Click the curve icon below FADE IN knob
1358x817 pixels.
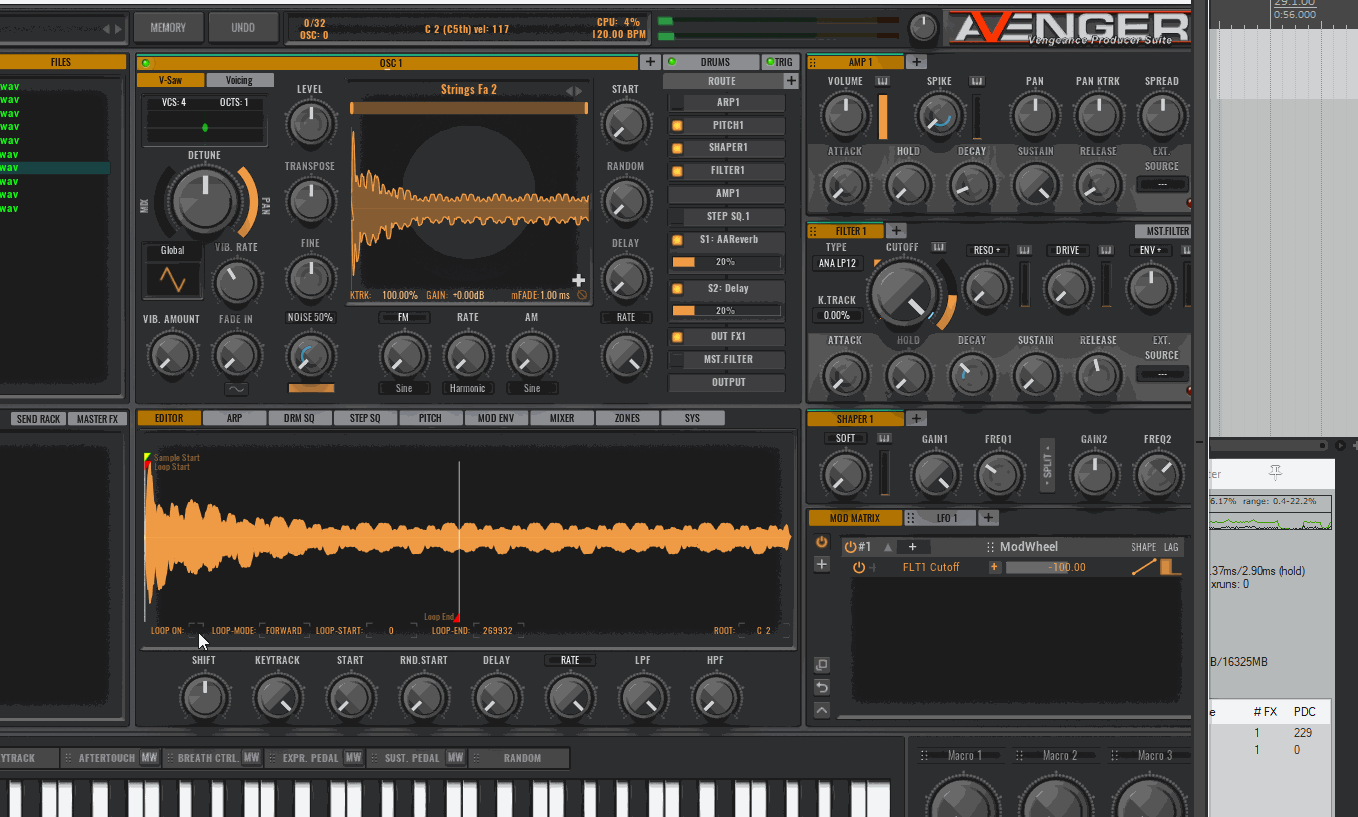point(237,389)
